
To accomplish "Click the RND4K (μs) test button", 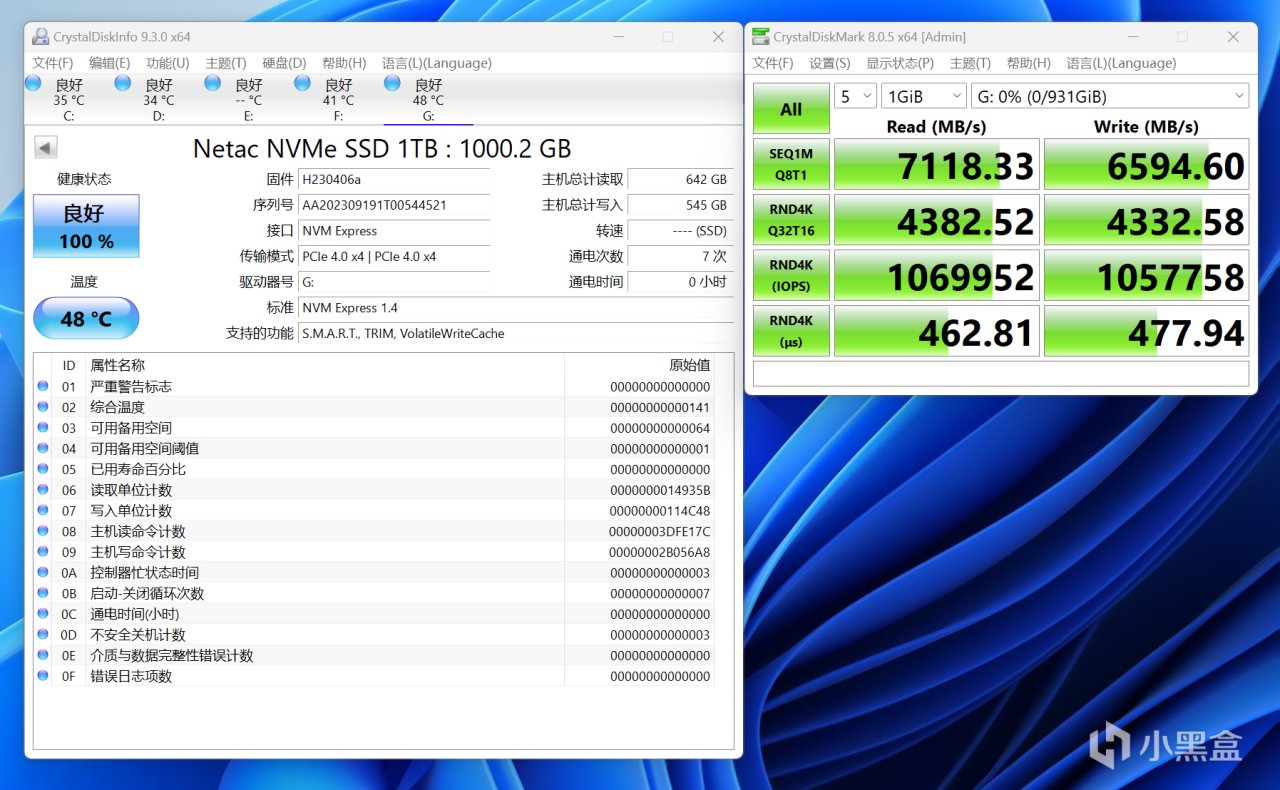I will pos(791,331).
